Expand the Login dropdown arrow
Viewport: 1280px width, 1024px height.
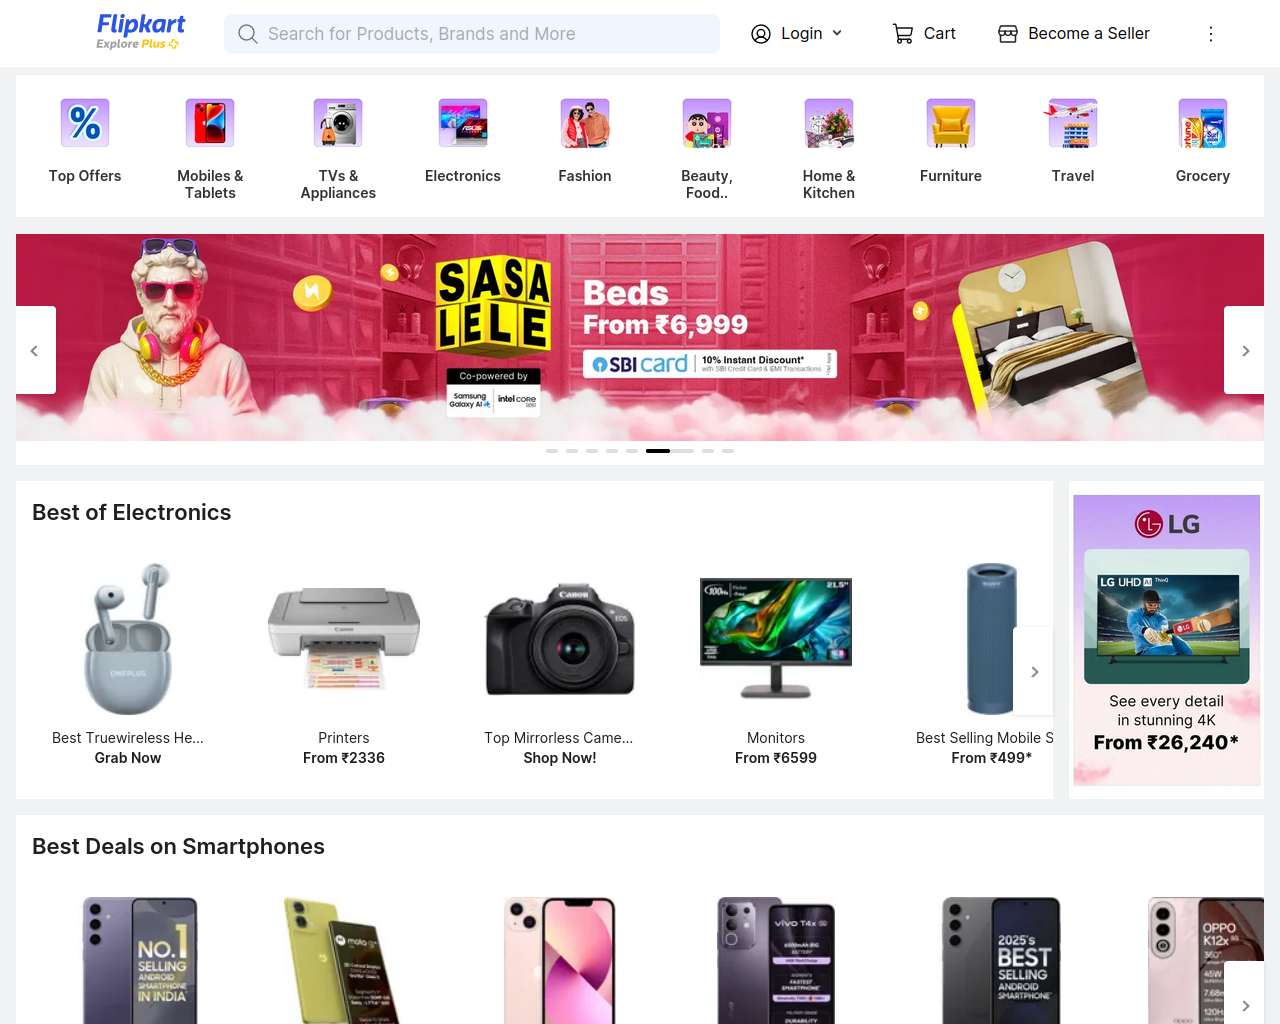click(837, 33)
